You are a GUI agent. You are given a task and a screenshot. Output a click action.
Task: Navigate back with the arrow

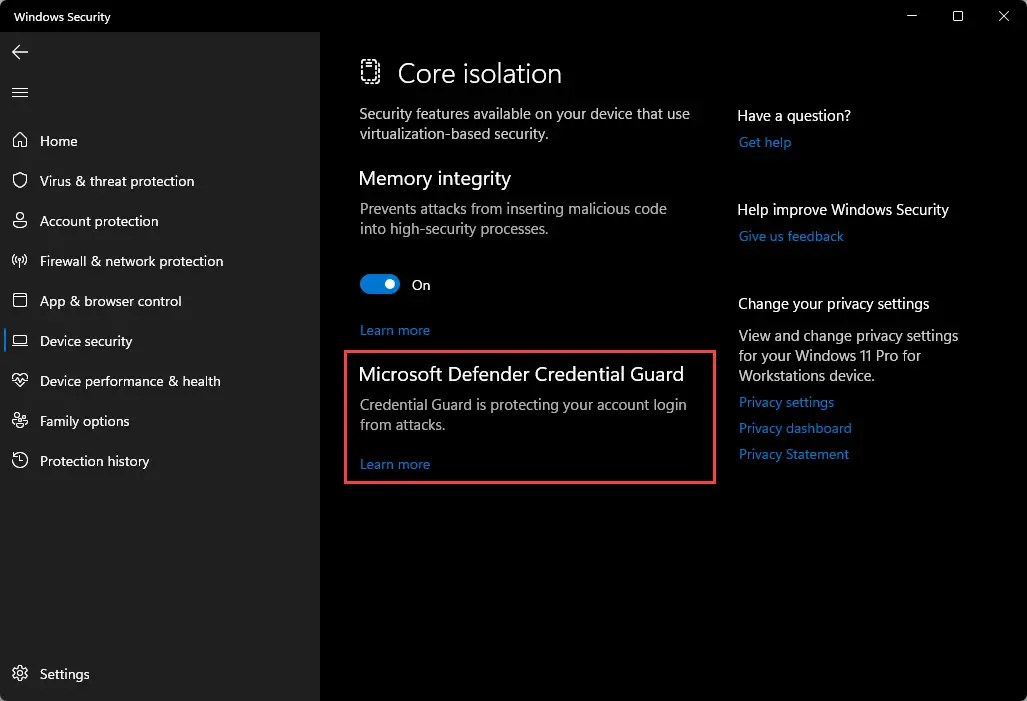click(x=19, y=52)
